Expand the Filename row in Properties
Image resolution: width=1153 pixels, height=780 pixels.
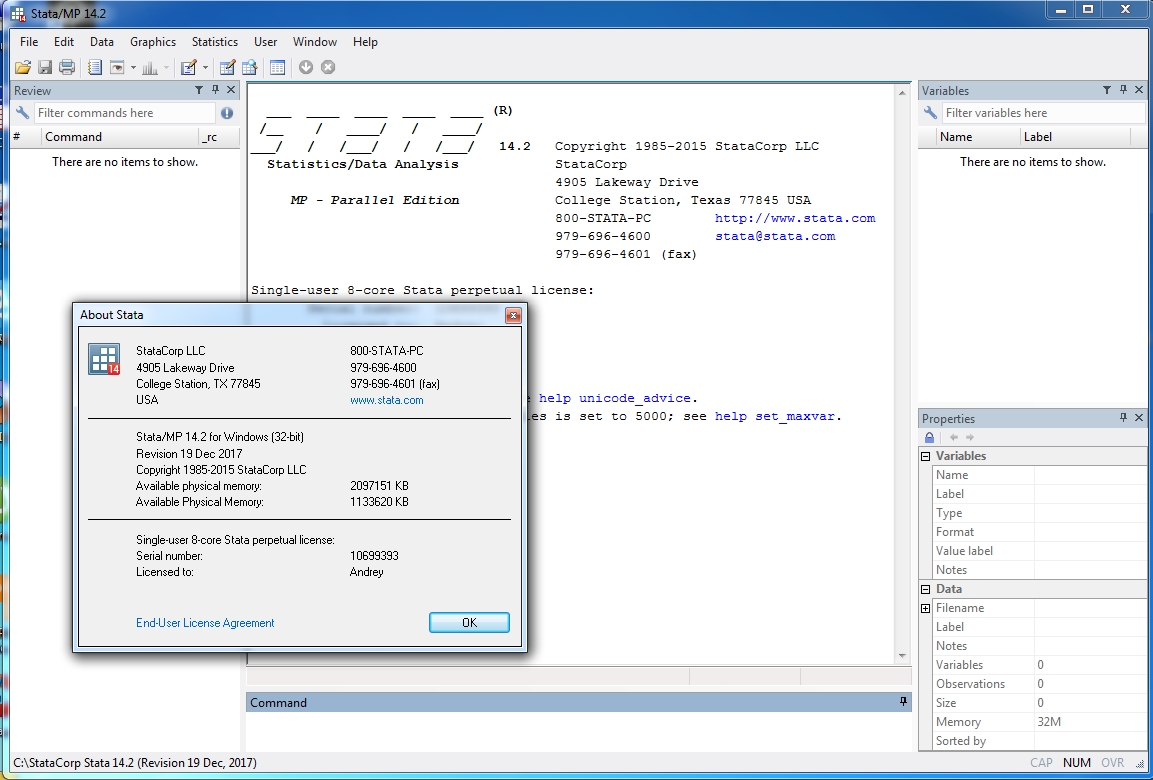(x=926, y=609)
